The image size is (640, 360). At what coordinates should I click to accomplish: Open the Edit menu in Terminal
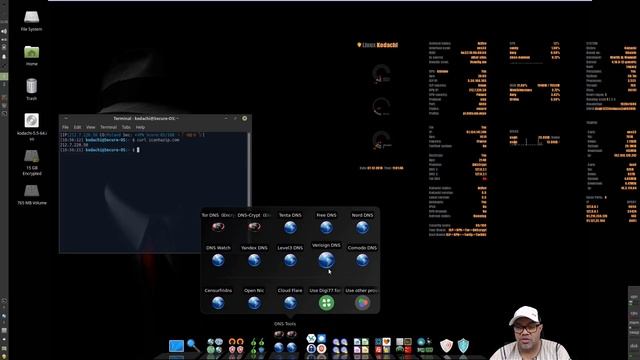78,127
